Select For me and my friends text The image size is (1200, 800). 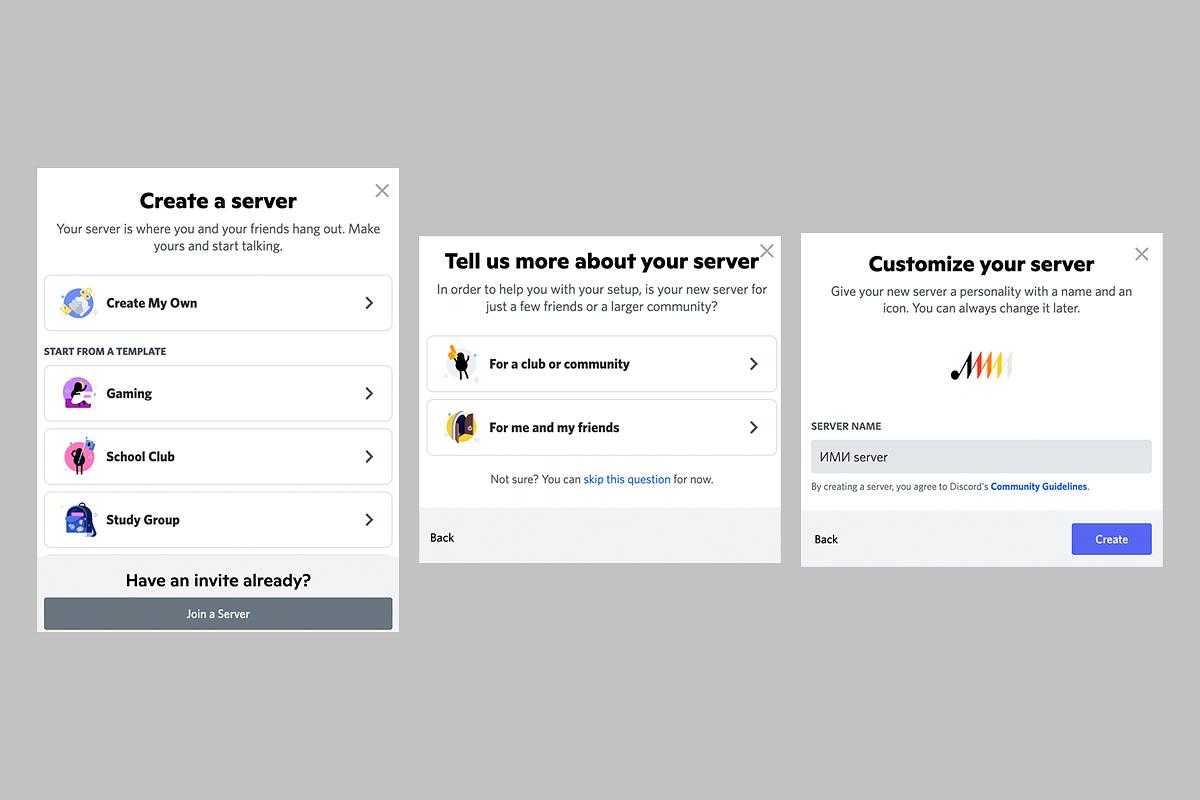[x=554, y=427]
